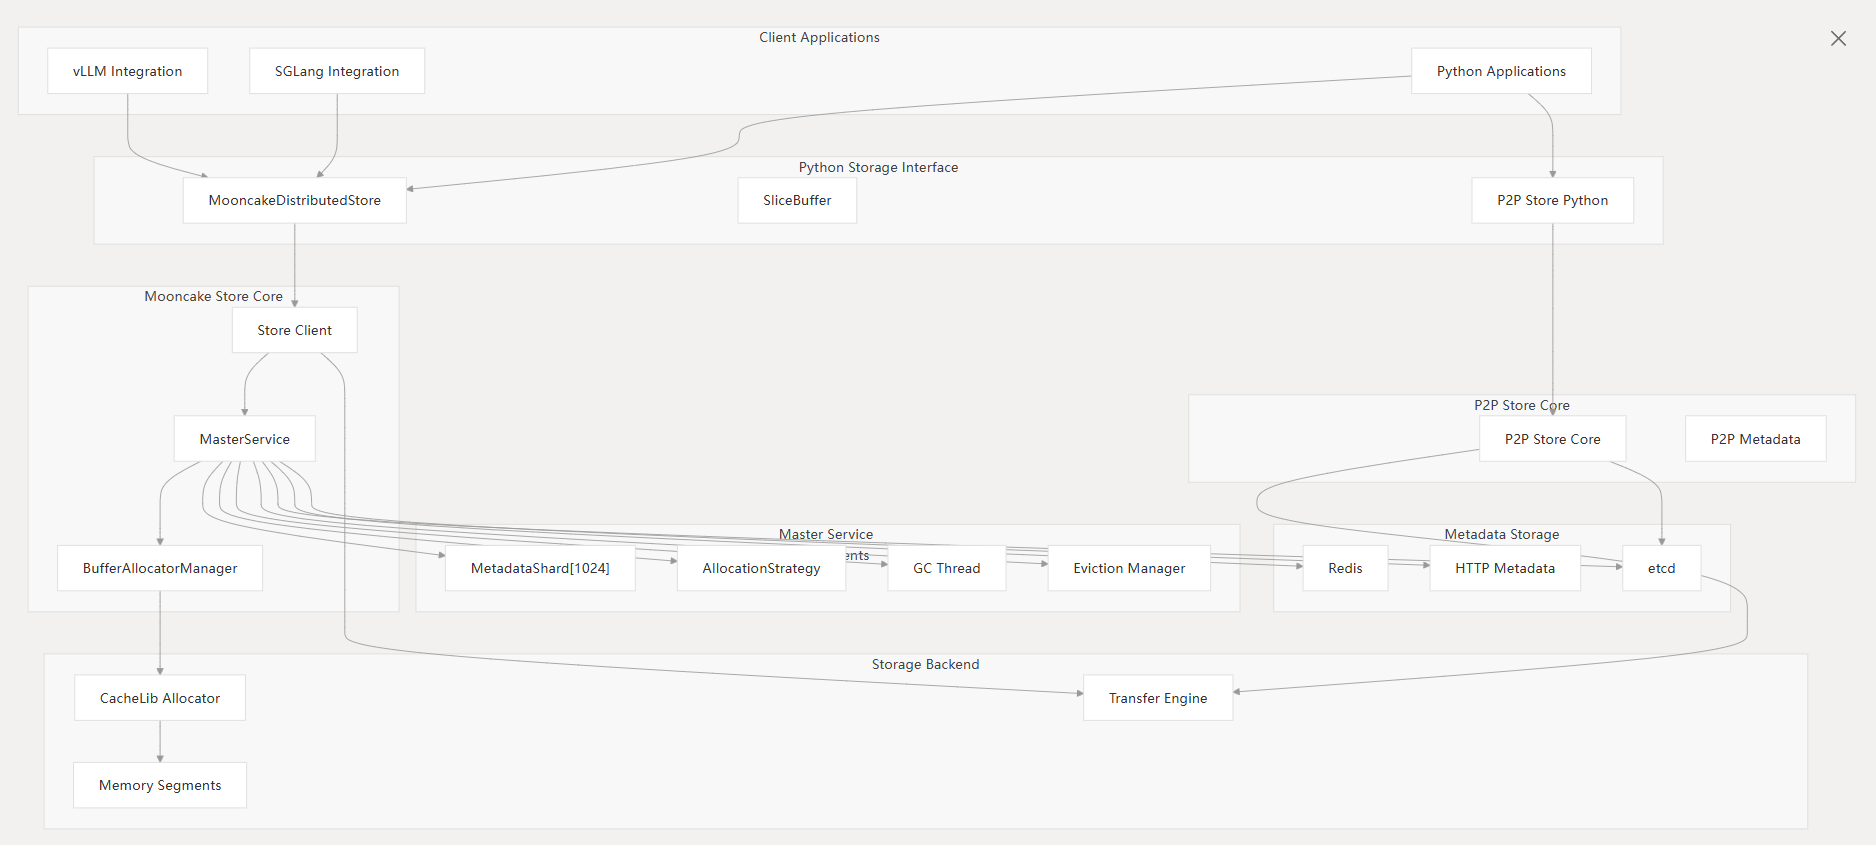Click the HTTP Metadata node

[x=1505, y=568]
